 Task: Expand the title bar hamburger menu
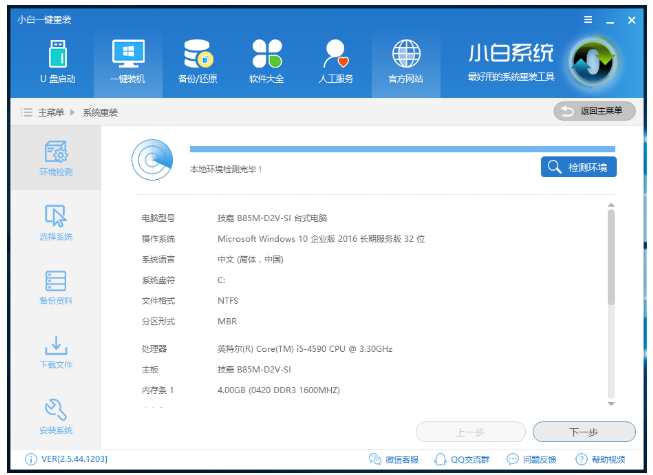pyautogui.click(x=588, y=19)
